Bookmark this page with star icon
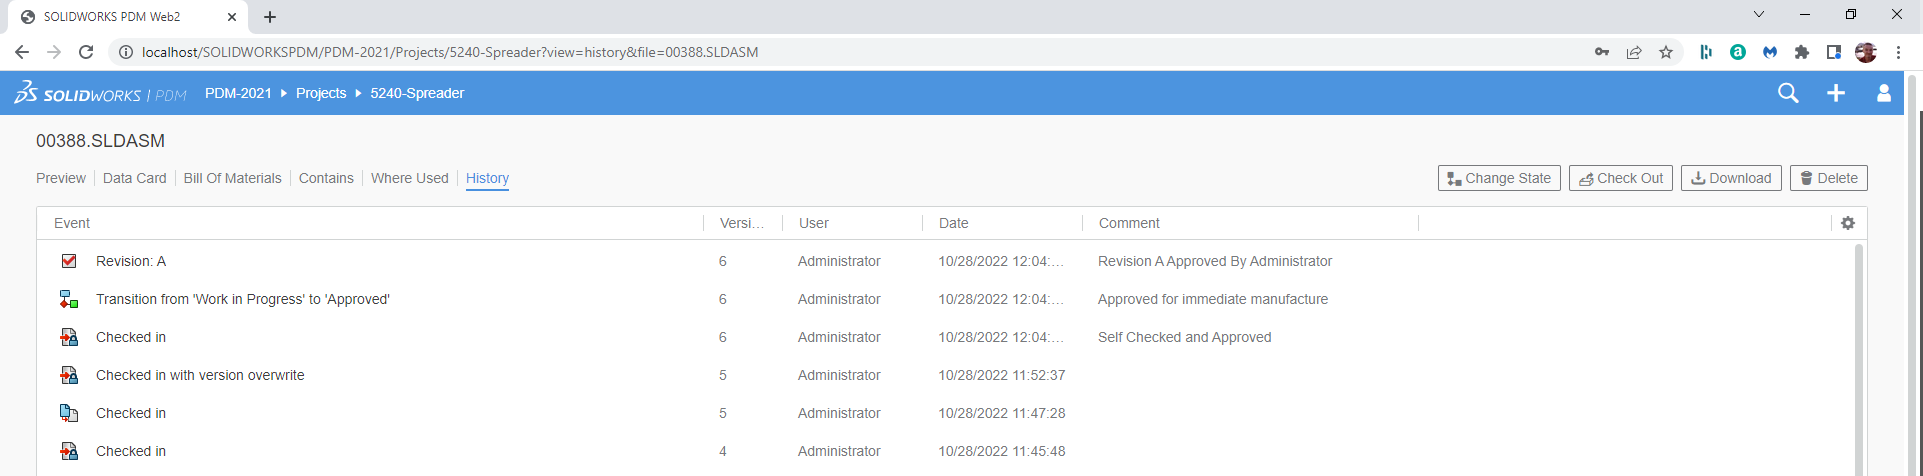 (x=1666, y=52)
